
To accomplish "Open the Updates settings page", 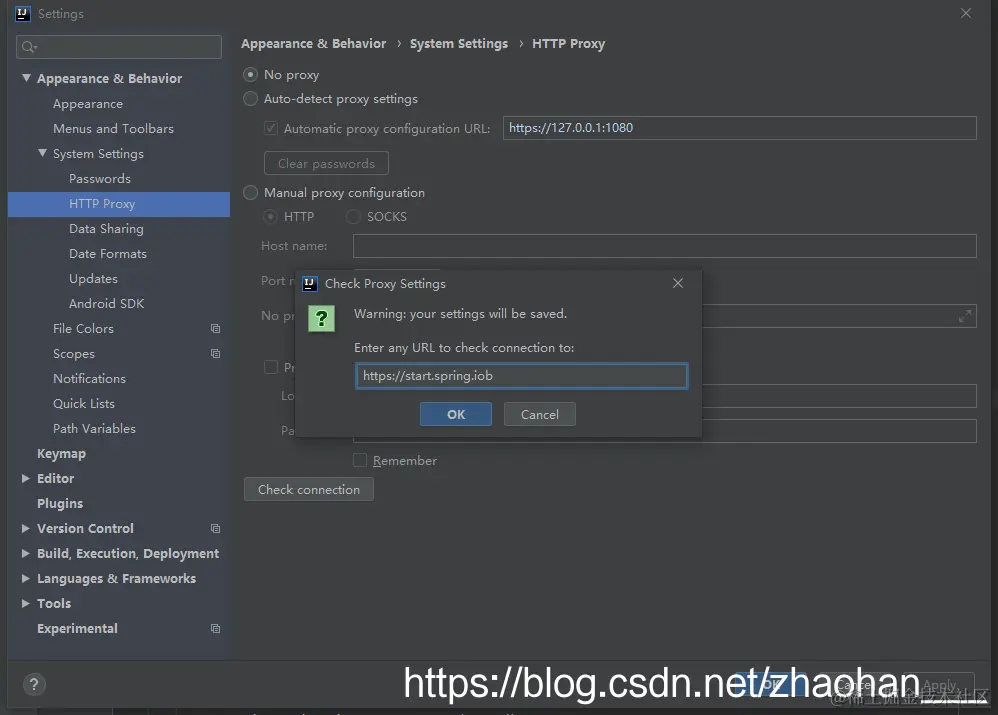I will tap(93, 279).
